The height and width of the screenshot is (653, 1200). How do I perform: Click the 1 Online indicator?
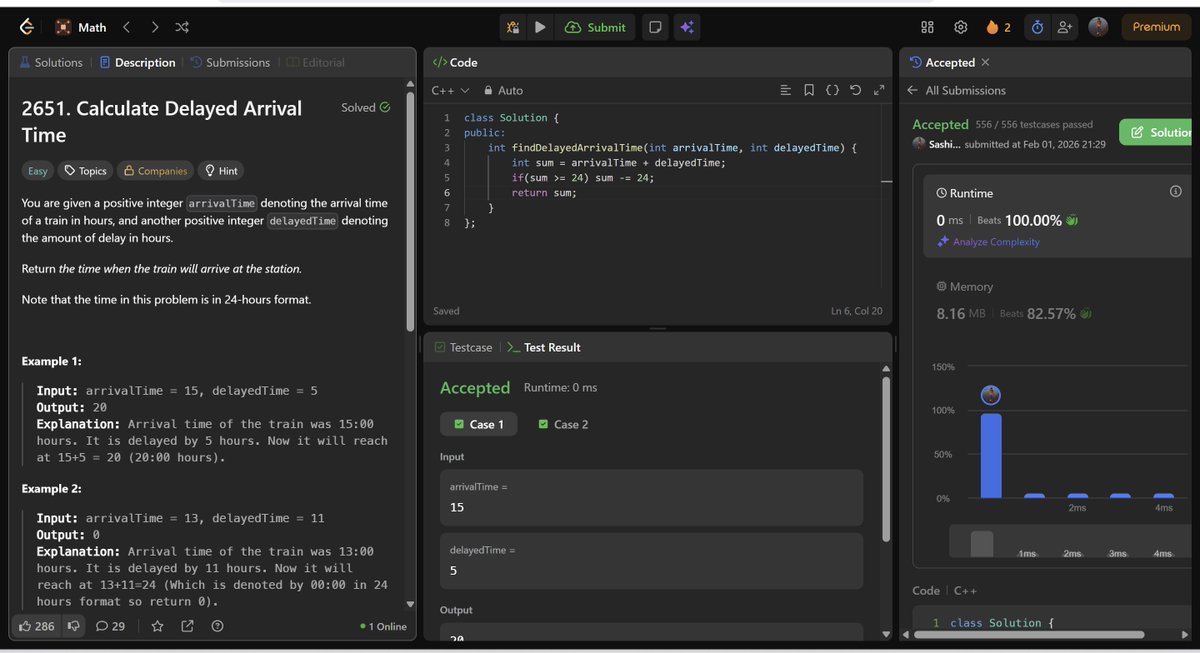pos(384,627)
